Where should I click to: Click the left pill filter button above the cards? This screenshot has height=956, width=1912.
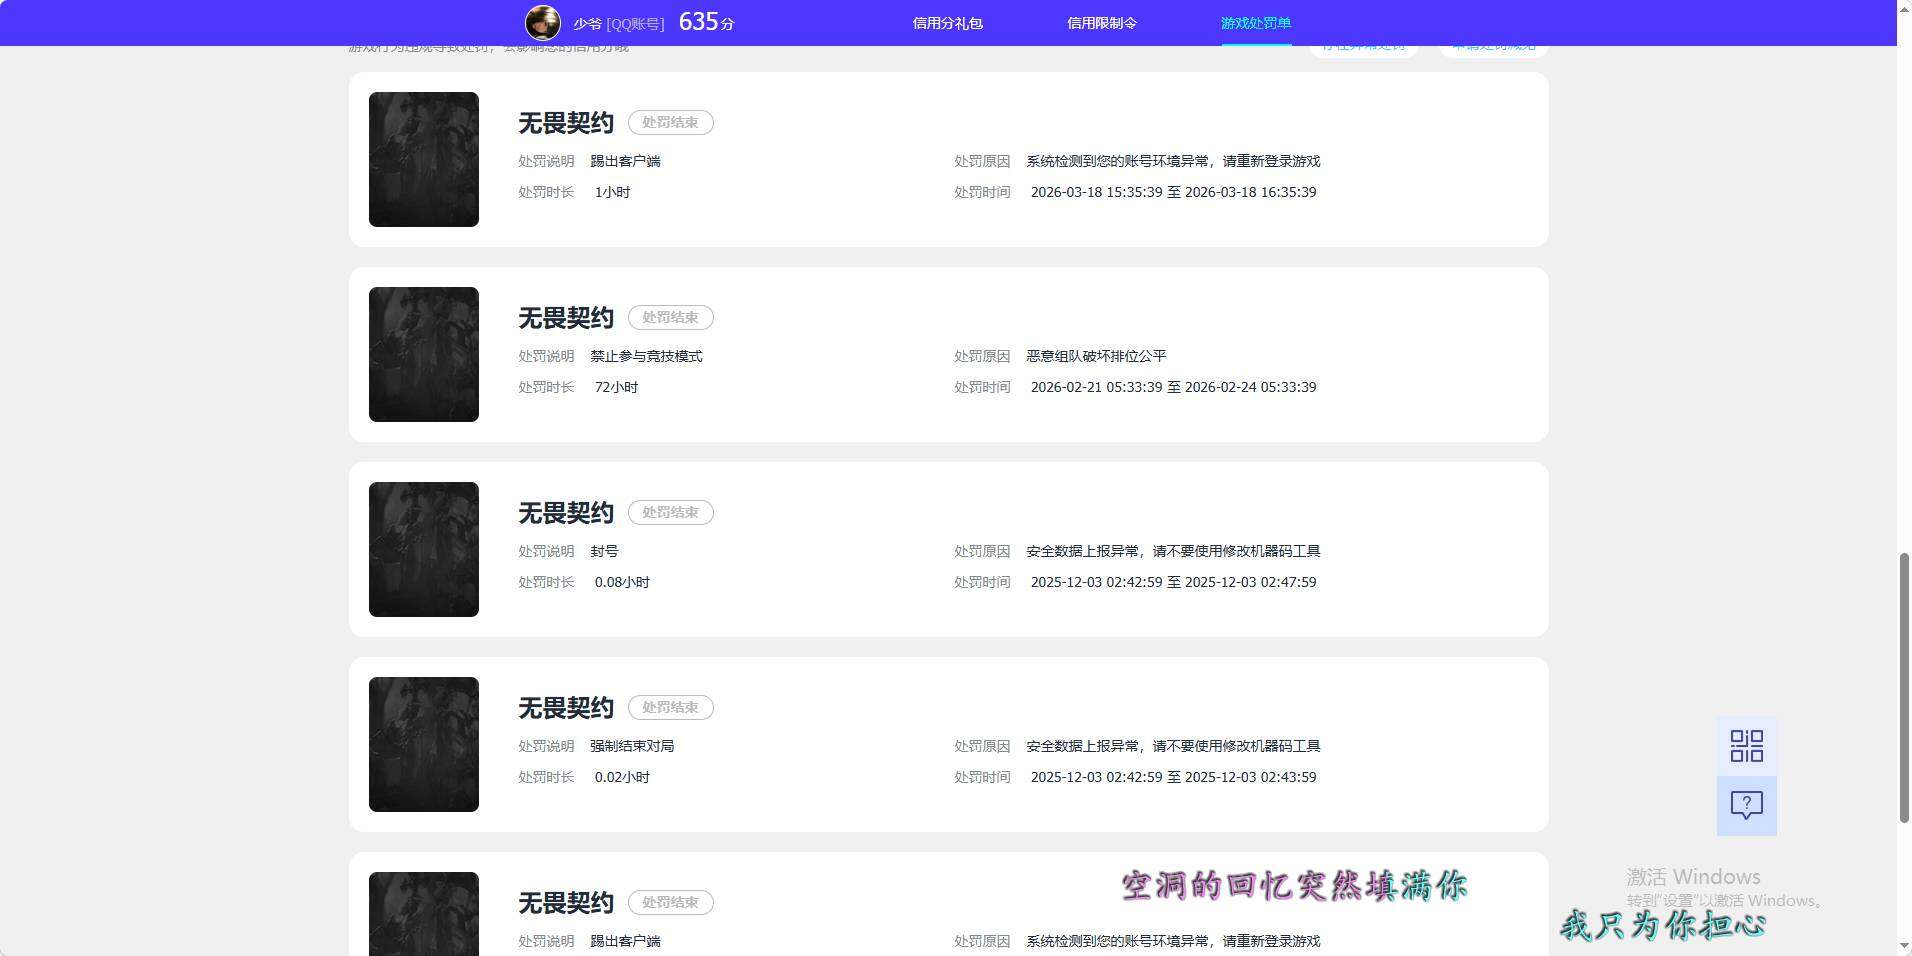coord(1363,45)
